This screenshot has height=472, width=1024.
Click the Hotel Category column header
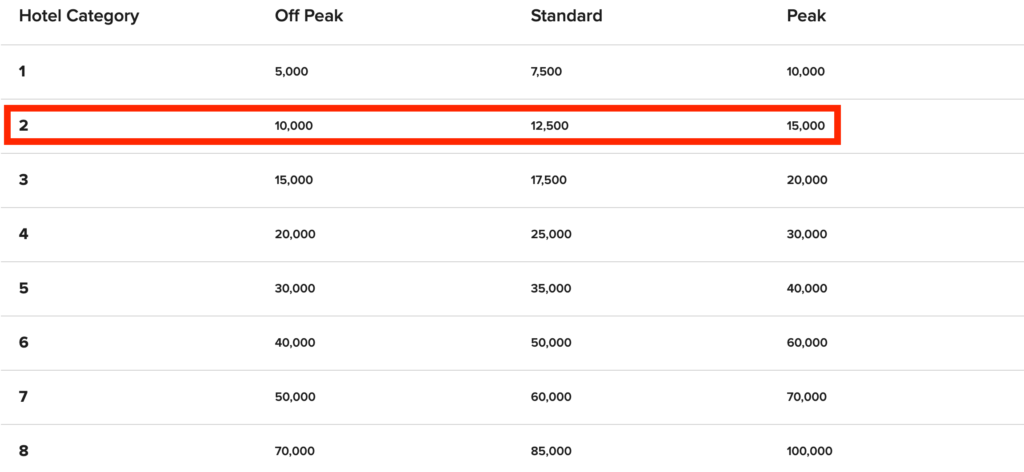(79, 16)
